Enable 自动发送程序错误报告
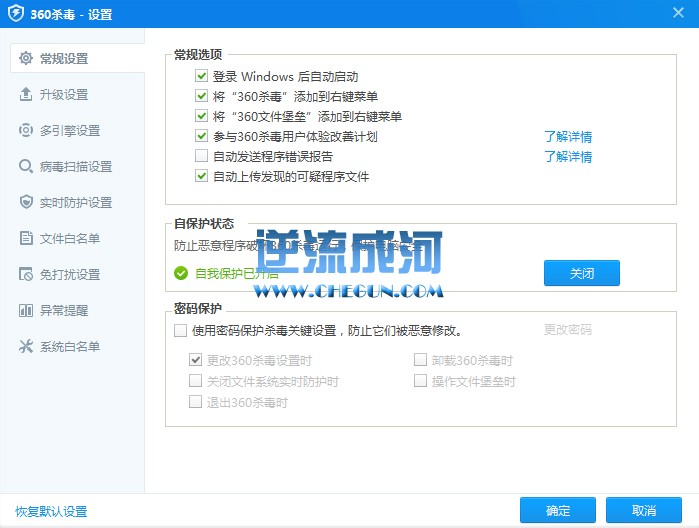Screen dimensions: 699x528 pos(201,156)
